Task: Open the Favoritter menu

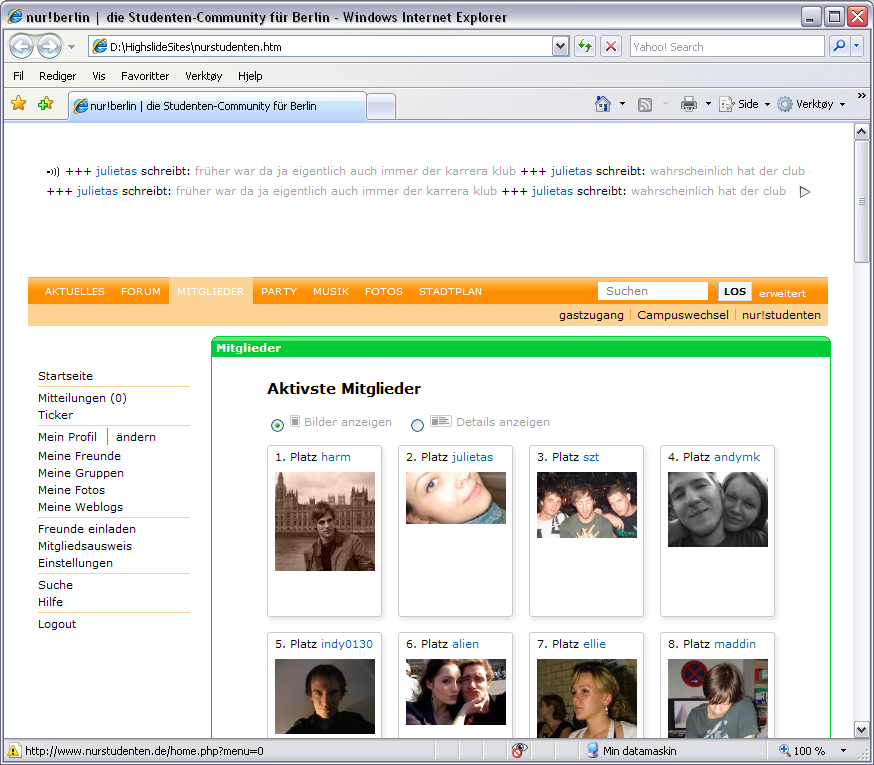Action: 145,76
